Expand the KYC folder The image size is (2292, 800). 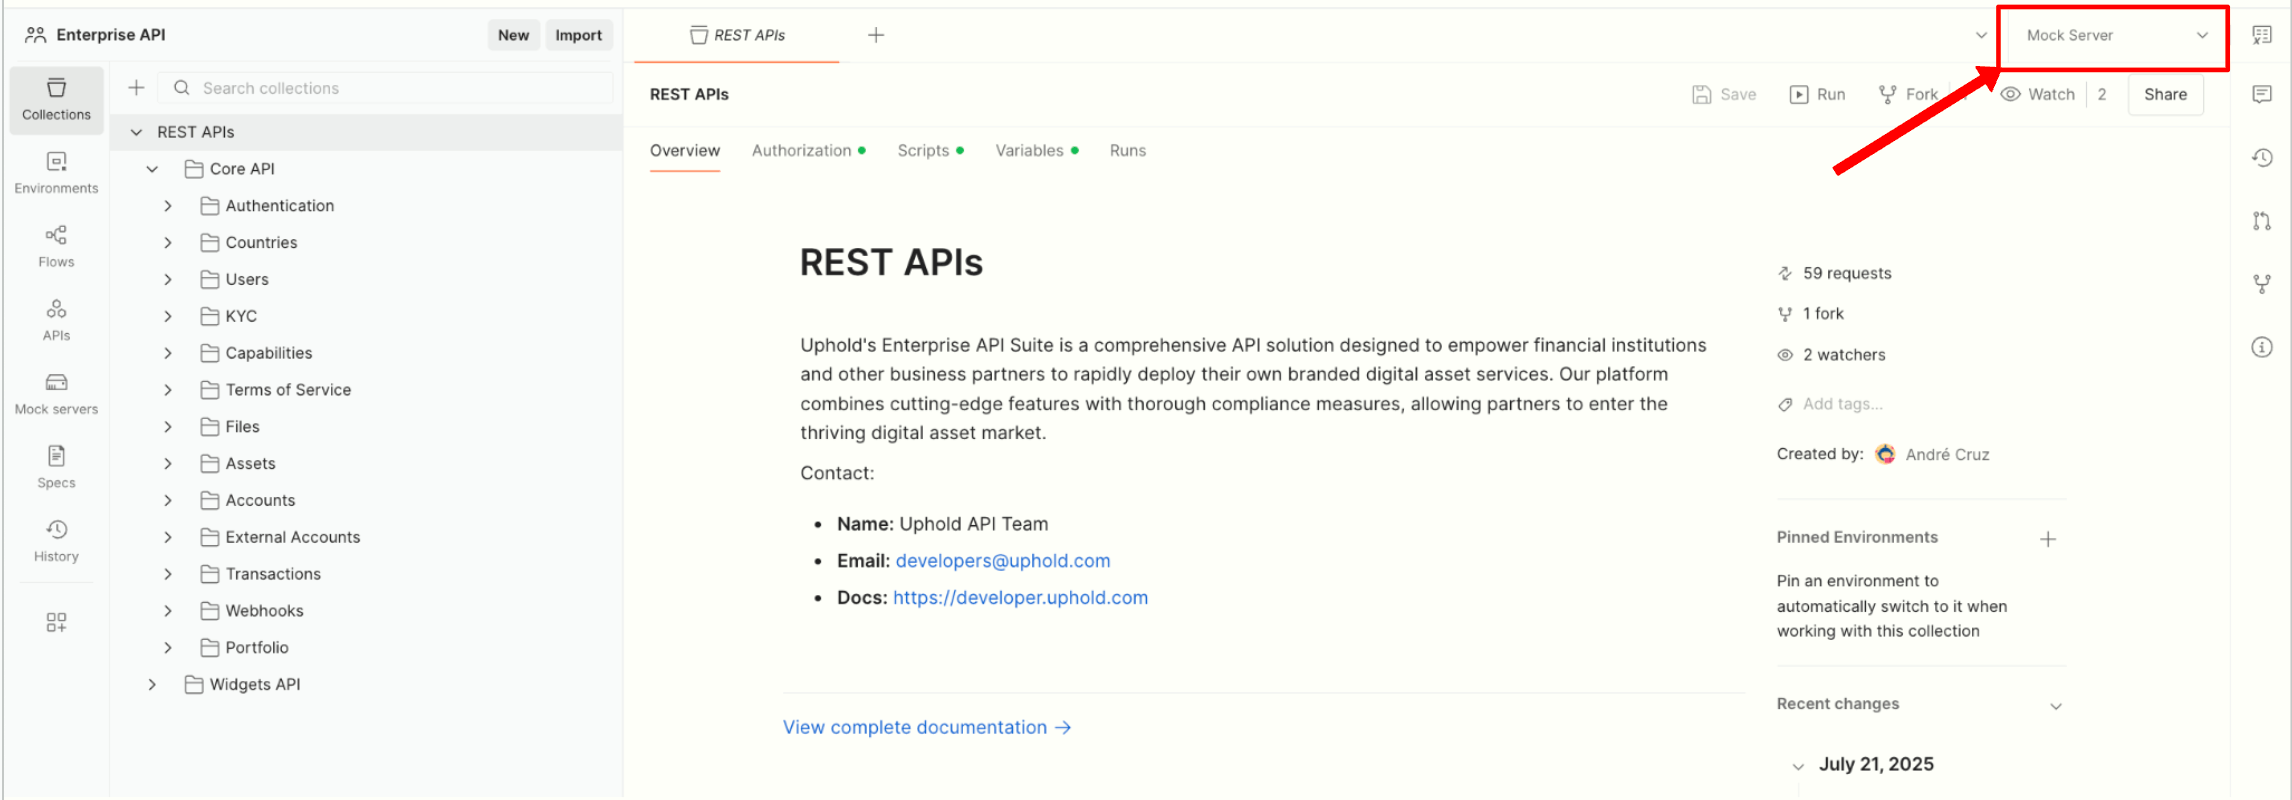tap(168, 316)
